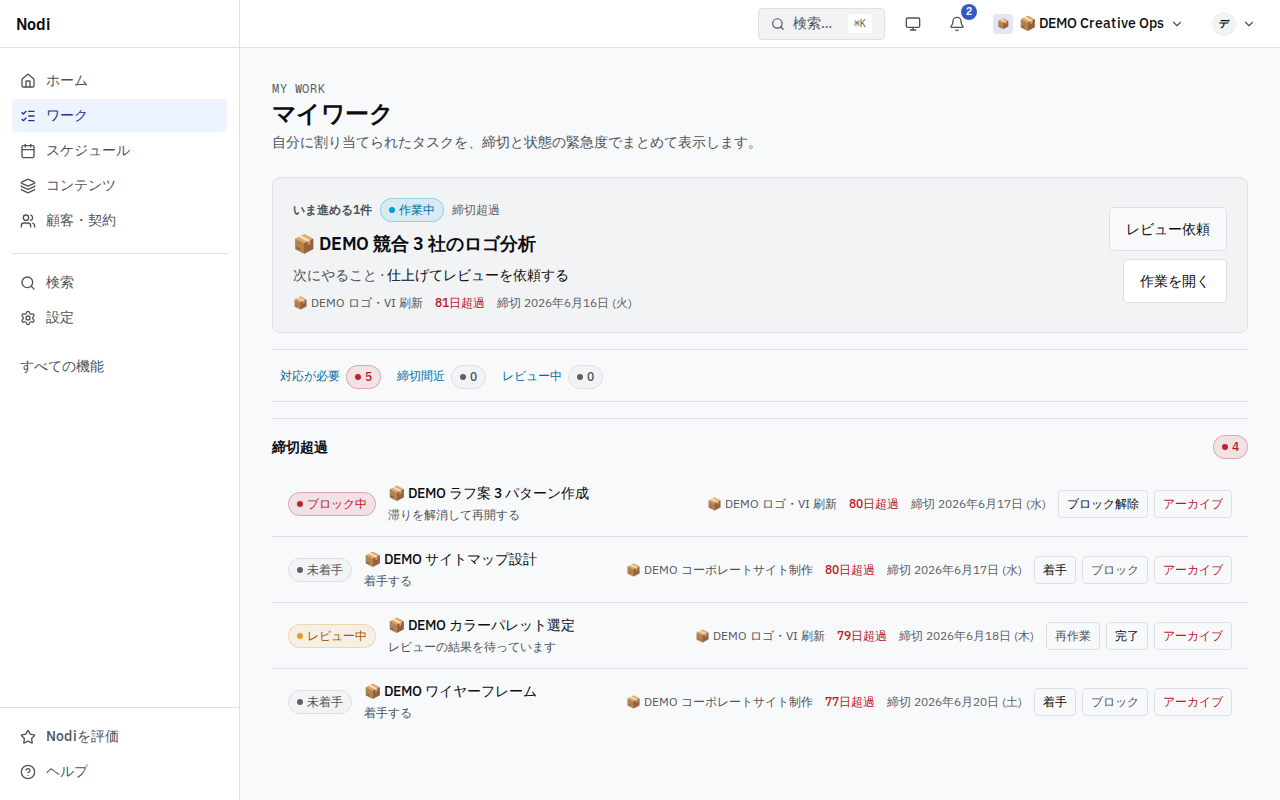Archive the ラフ案 3 パターン作成 task
Screen dimensions: 1280x800
(x=1193, y=504)
